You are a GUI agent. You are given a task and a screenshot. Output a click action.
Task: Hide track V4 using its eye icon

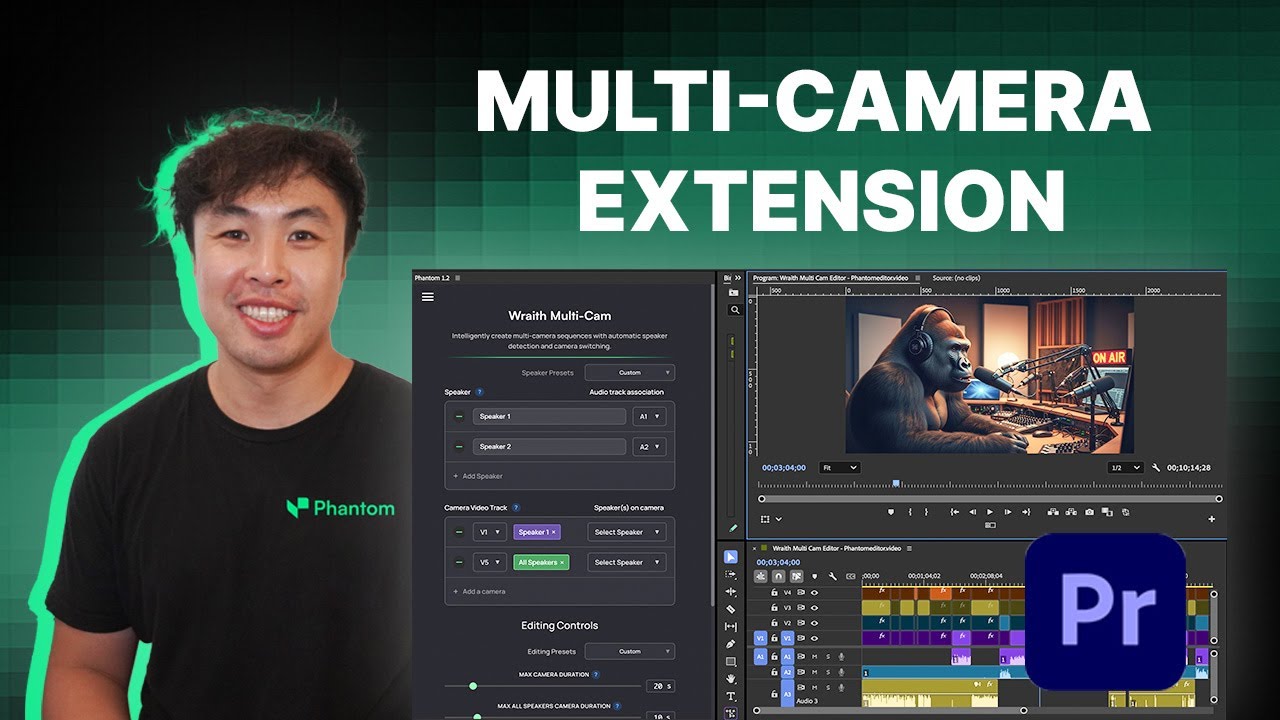[x=815, y=593]
